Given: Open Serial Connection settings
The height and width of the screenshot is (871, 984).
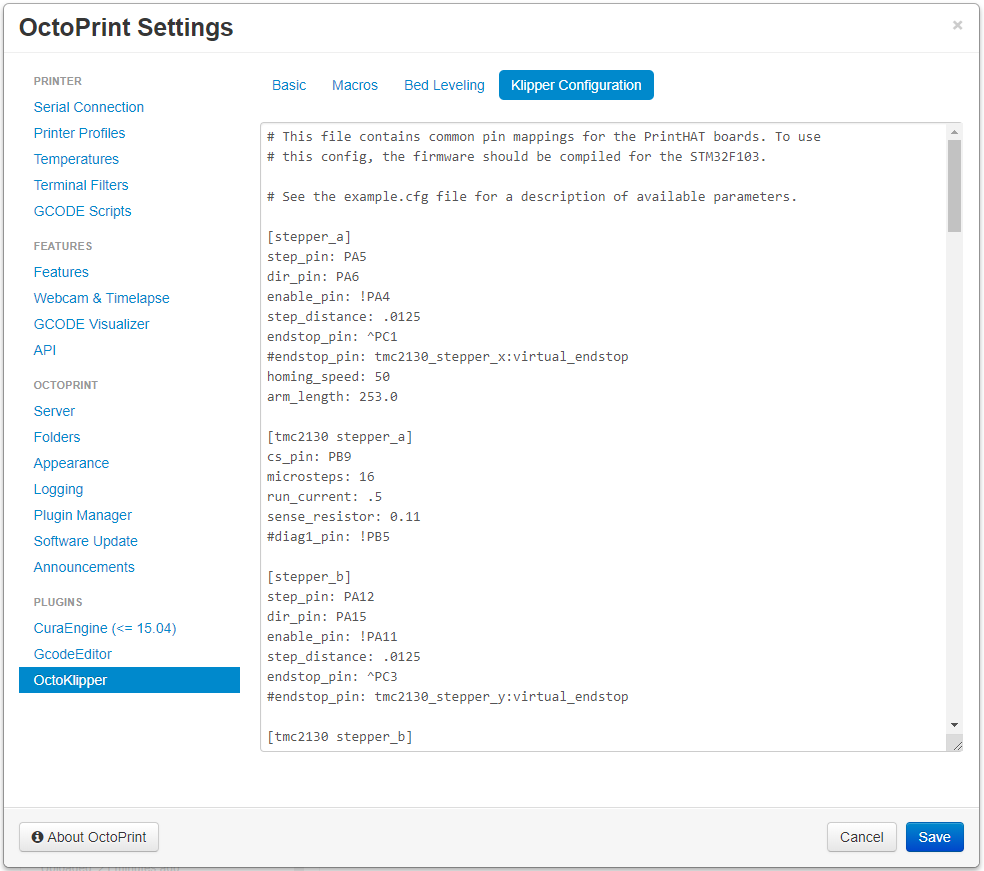Looking at the screenshot, I should pyautogui.click(x=88, y=107).
